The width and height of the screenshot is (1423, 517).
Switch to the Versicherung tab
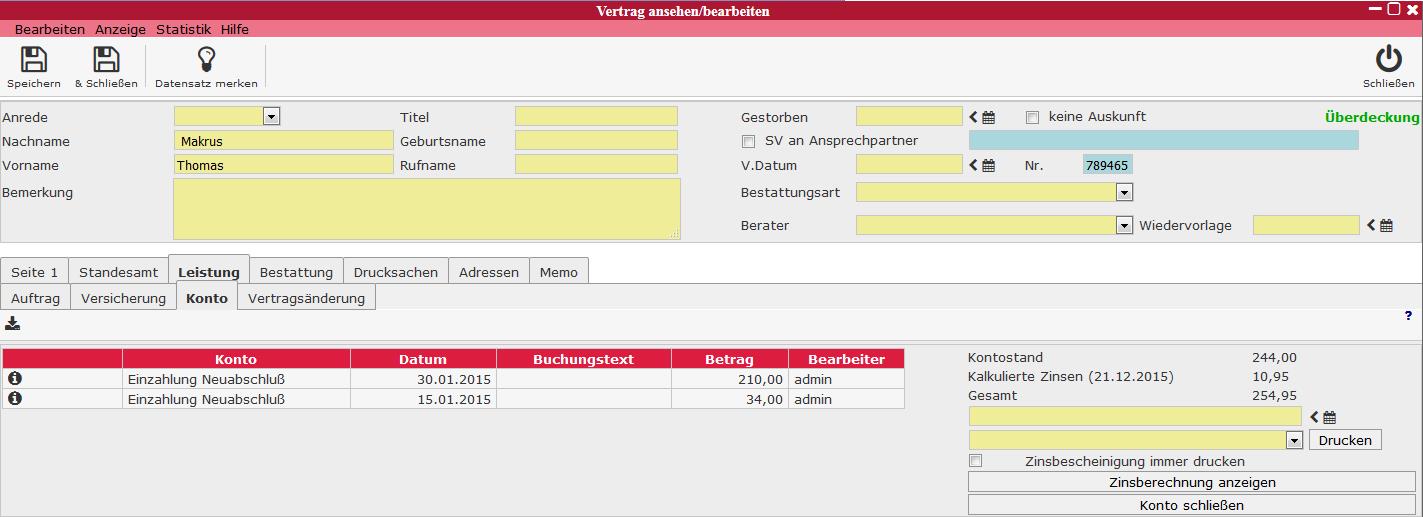[123, 298]
